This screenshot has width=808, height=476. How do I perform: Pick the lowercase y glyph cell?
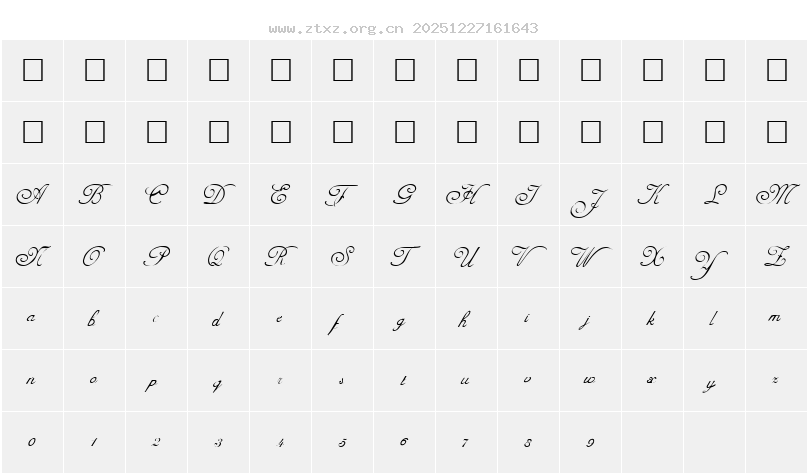point(714,382)
